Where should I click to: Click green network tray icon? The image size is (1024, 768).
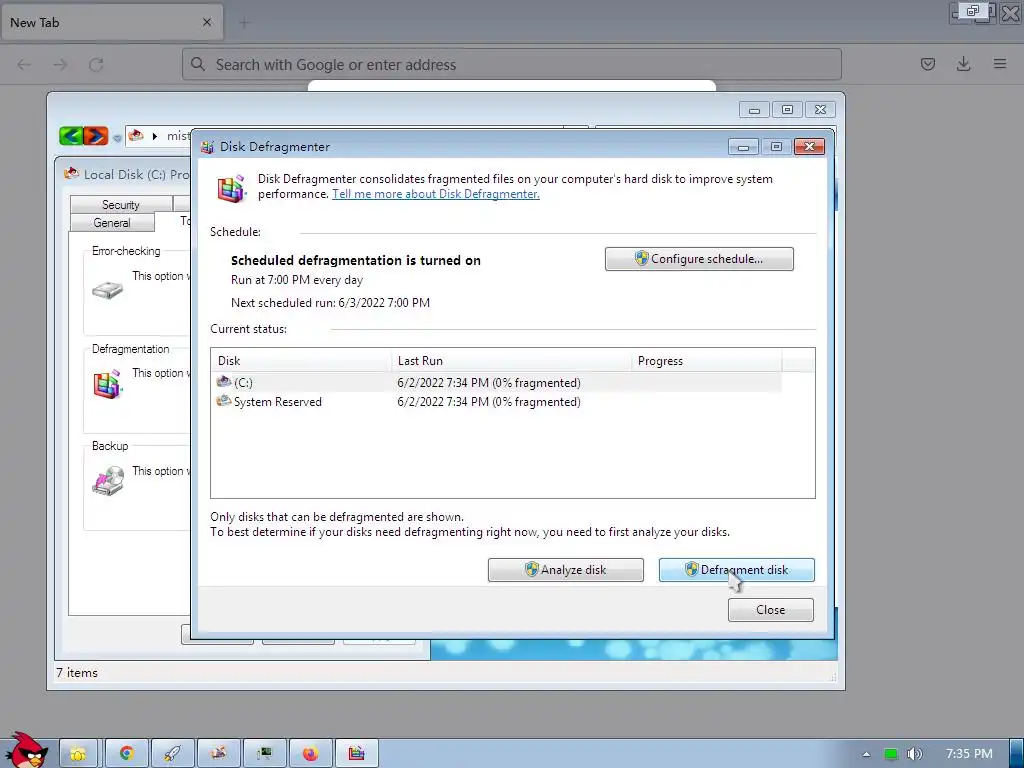click(x=891, y=754)
